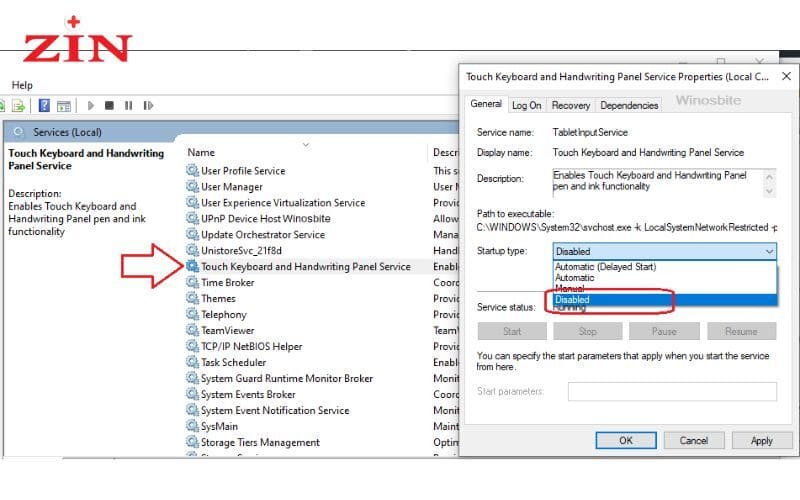The height and width of the screenshot is (500, 800).
Task: Click the gear icon beside Telephony
Action: (x=192, y=314)
